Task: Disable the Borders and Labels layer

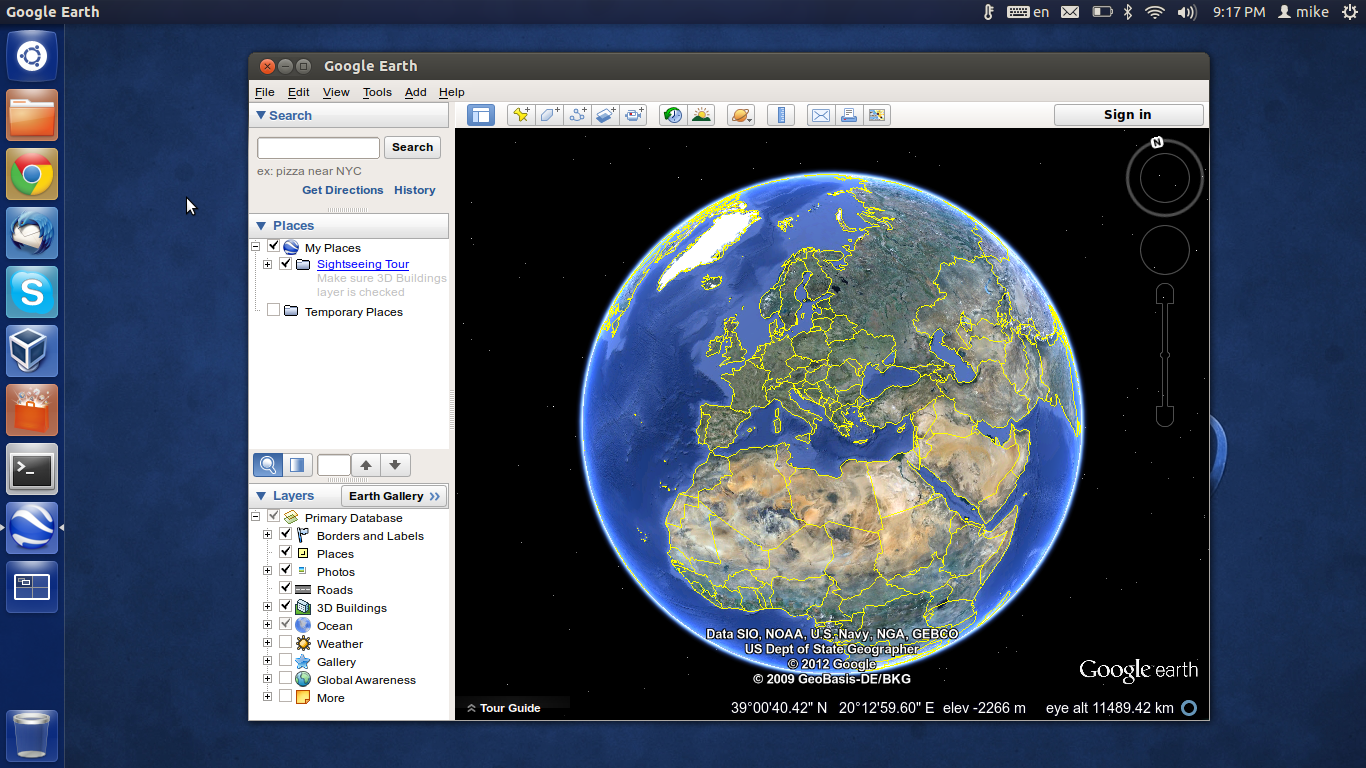Action: point(286,534)
